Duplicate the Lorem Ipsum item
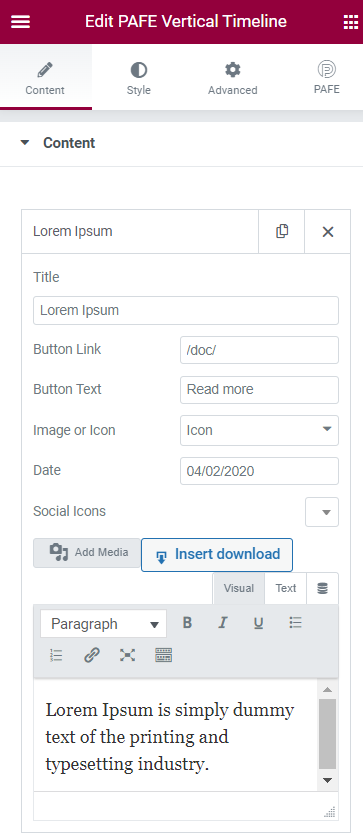Screen dimensions: 363x838 282,231
